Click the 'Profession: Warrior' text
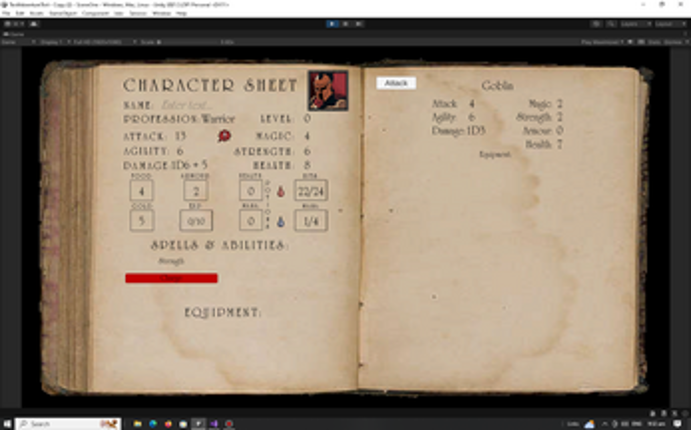The width and height of the screenshot is (691, 430). 179,119
